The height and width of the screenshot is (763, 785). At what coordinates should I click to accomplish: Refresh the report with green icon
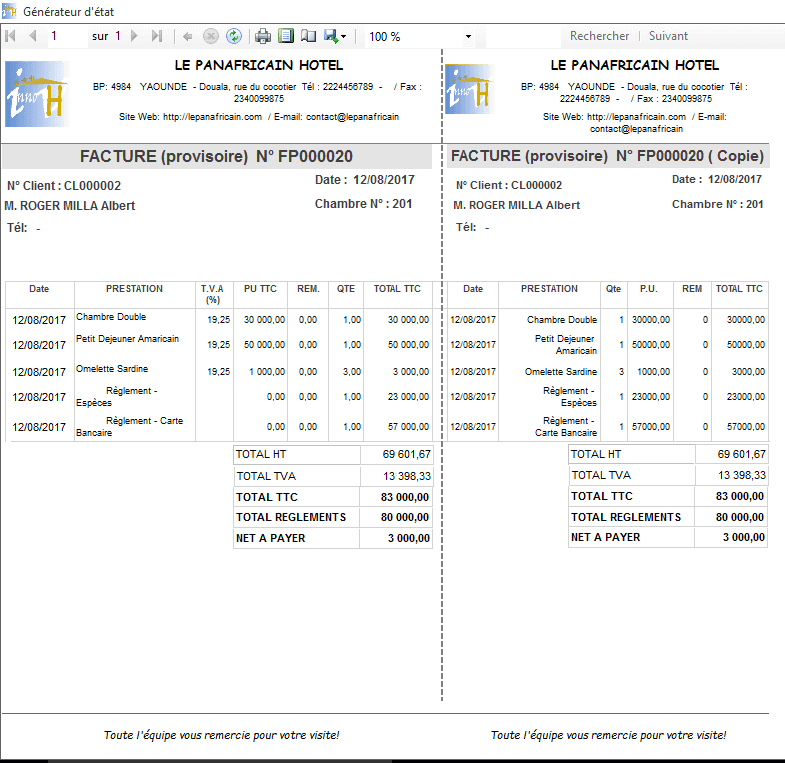pos(233,36)
